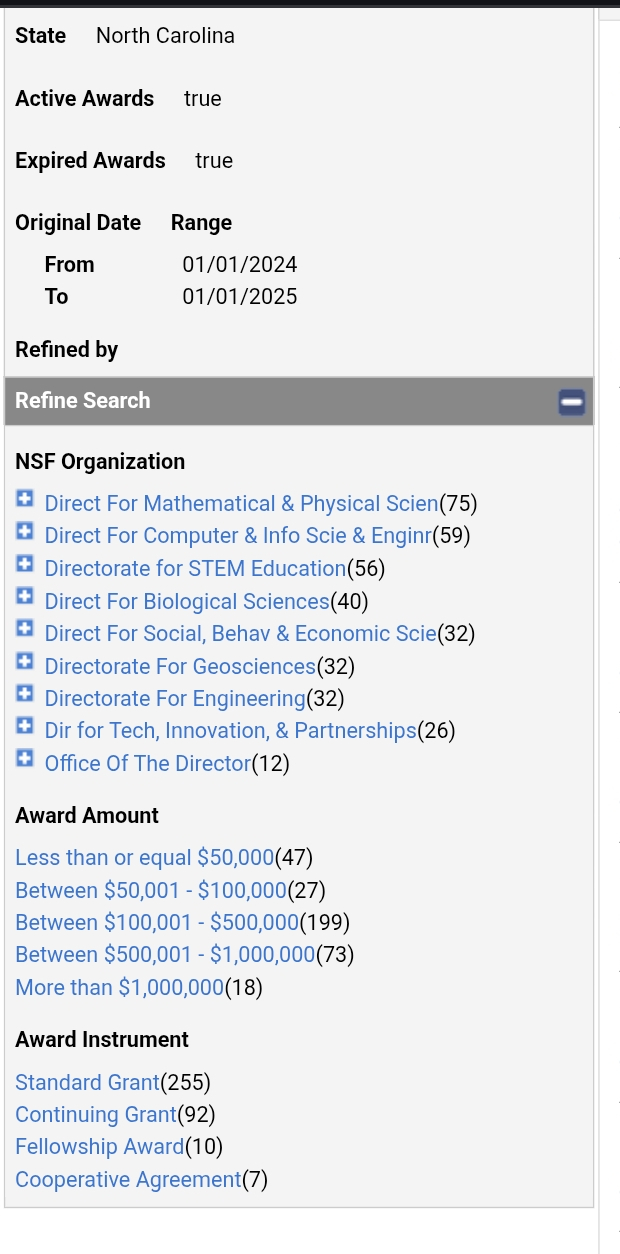The image size is (620, 1254).
Task: Click plus icon beside Direct For Biological Sciences
Action: 25,596
